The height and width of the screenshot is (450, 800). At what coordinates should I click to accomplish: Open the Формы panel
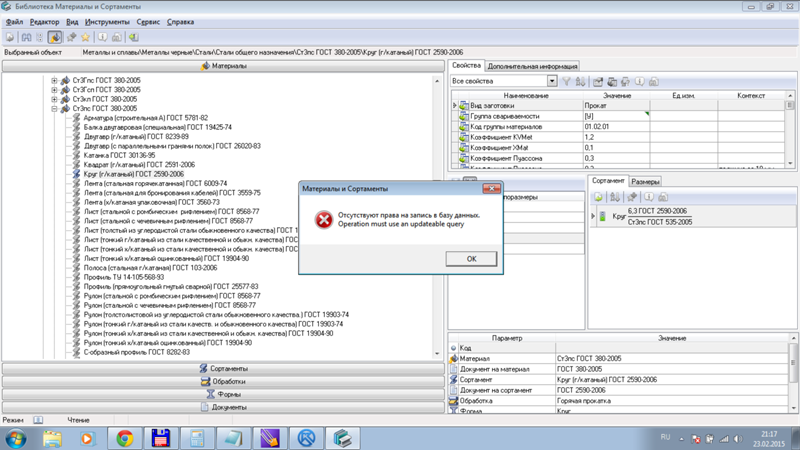[x=223, y=394]
